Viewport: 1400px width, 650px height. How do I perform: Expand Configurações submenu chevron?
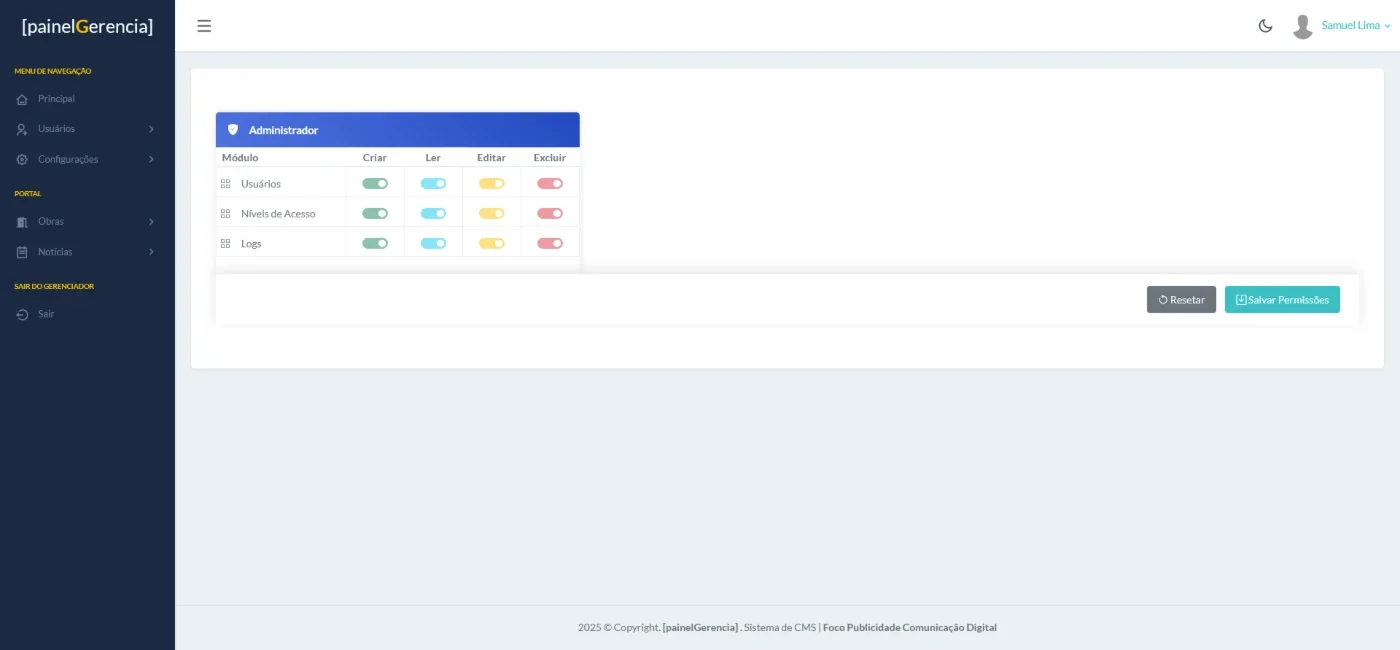click(x=151, y=159)
